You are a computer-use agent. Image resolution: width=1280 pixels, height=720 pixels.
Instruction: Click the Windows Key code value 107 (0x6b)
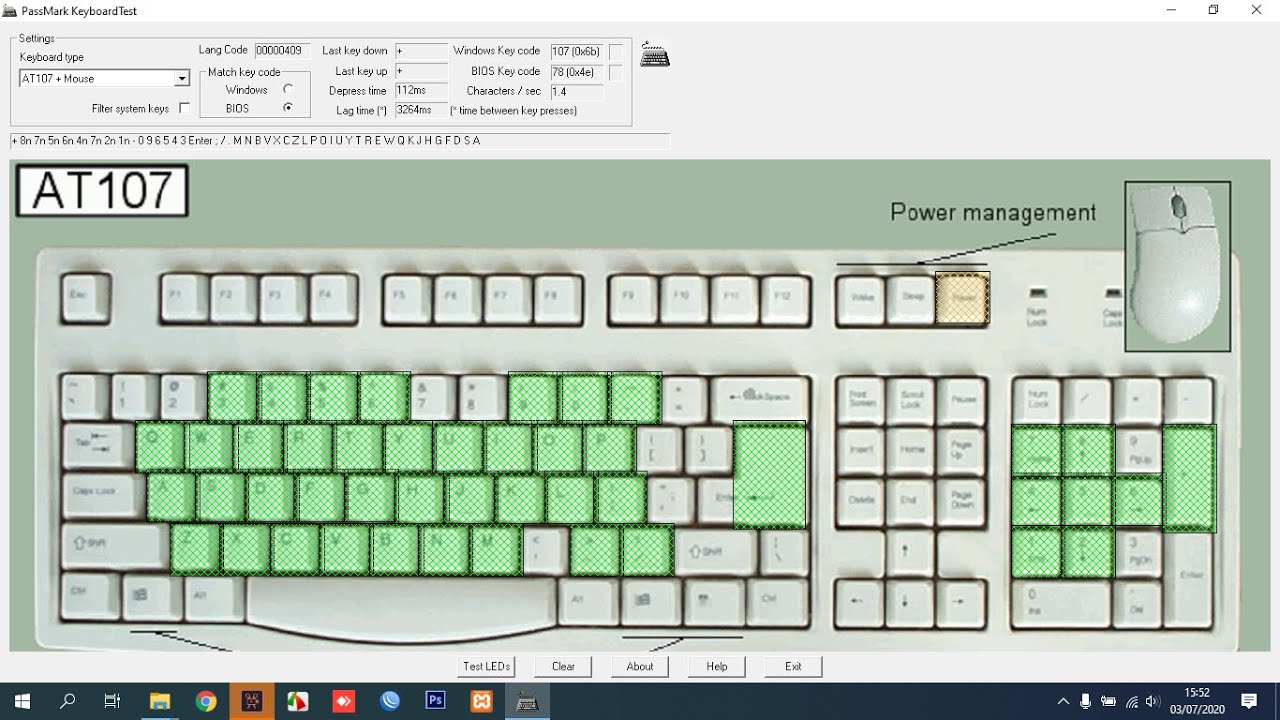pos(577,50)
